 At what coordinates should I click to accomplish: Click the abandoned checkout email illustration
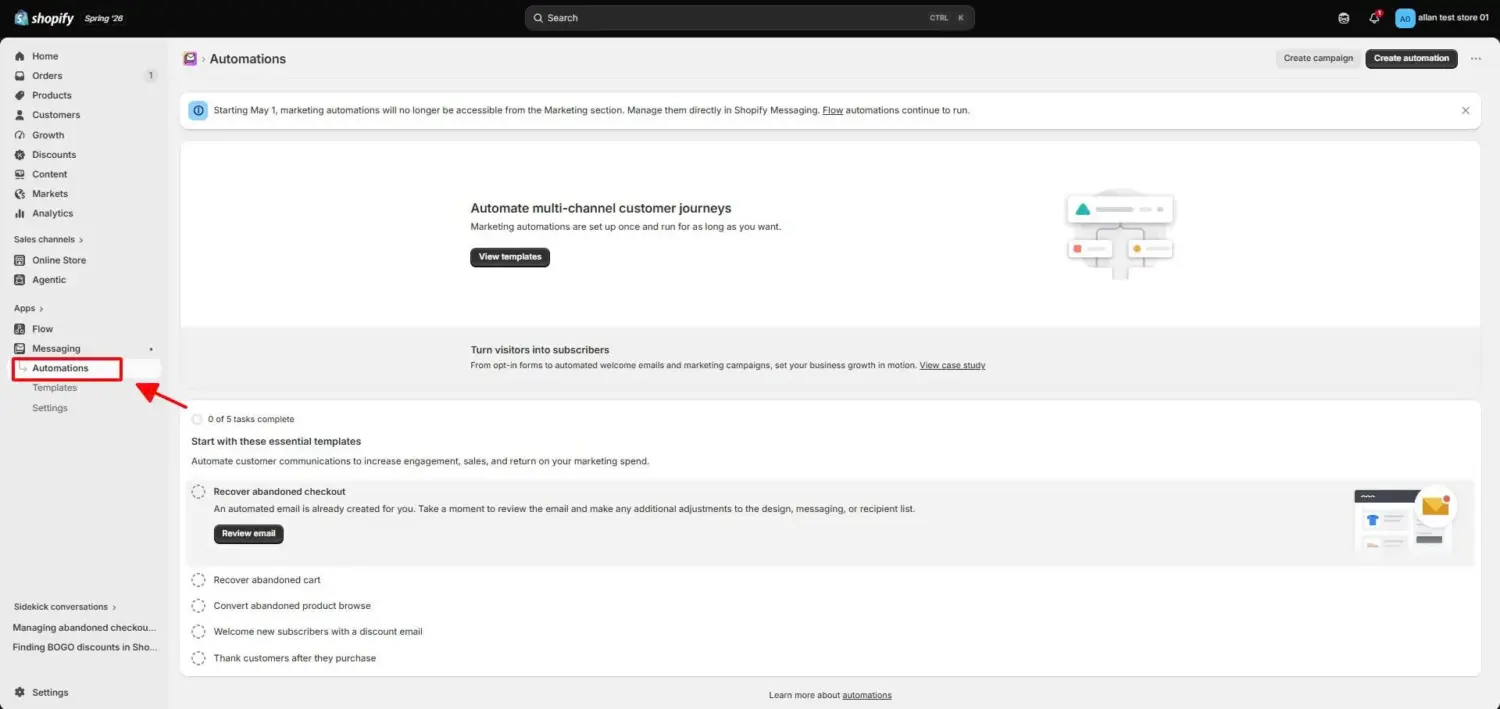point(1404,521)
